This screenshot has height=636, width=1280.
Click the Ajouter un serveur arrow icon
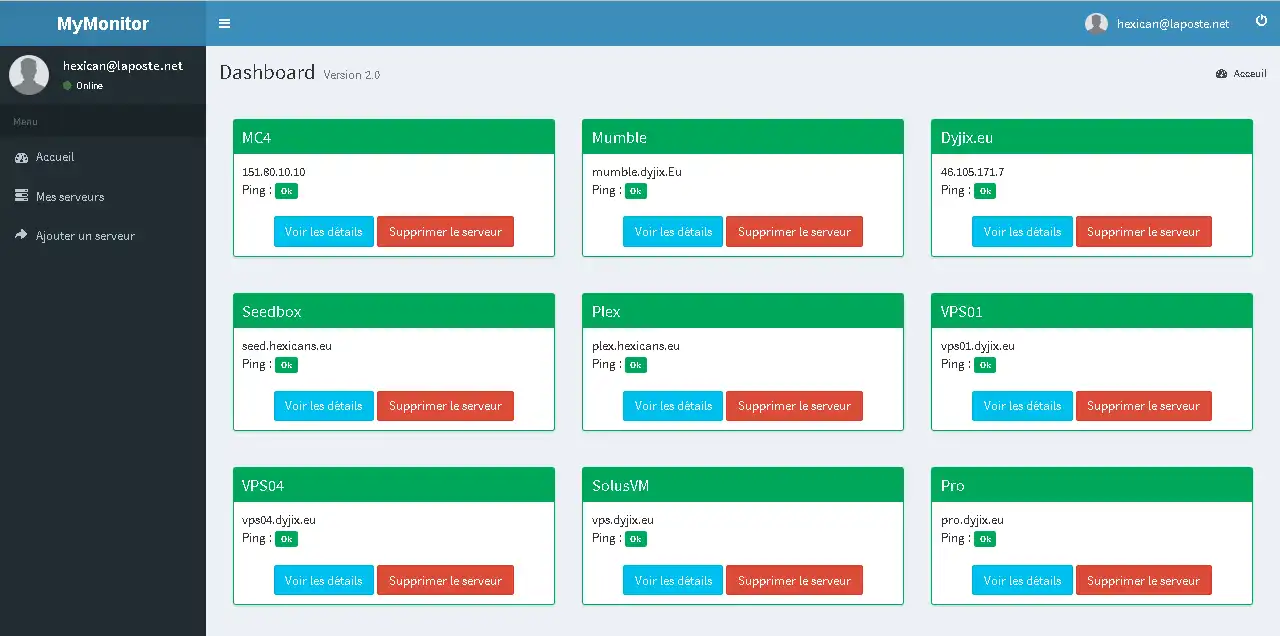point(22,235)
